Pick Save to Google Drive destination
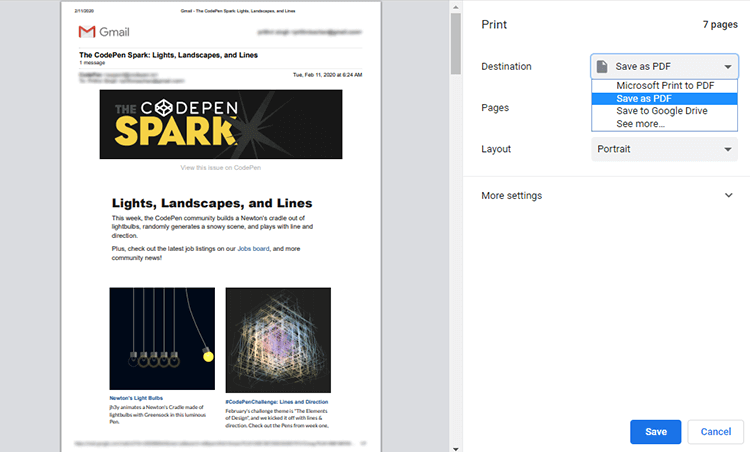 coord(664,111)
